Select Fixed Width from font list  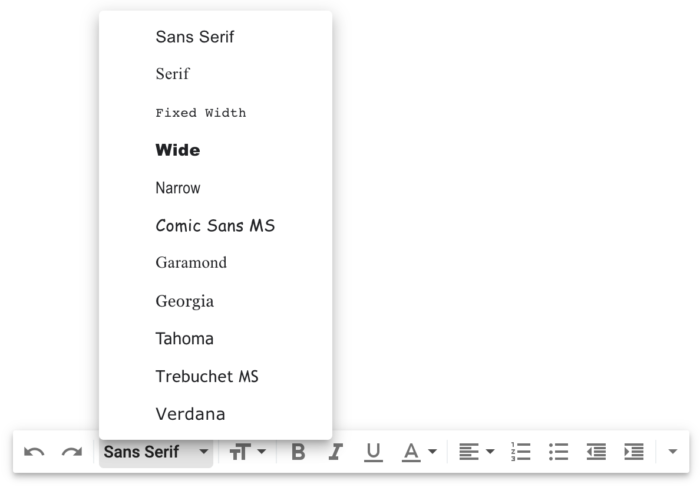(200, 113)
